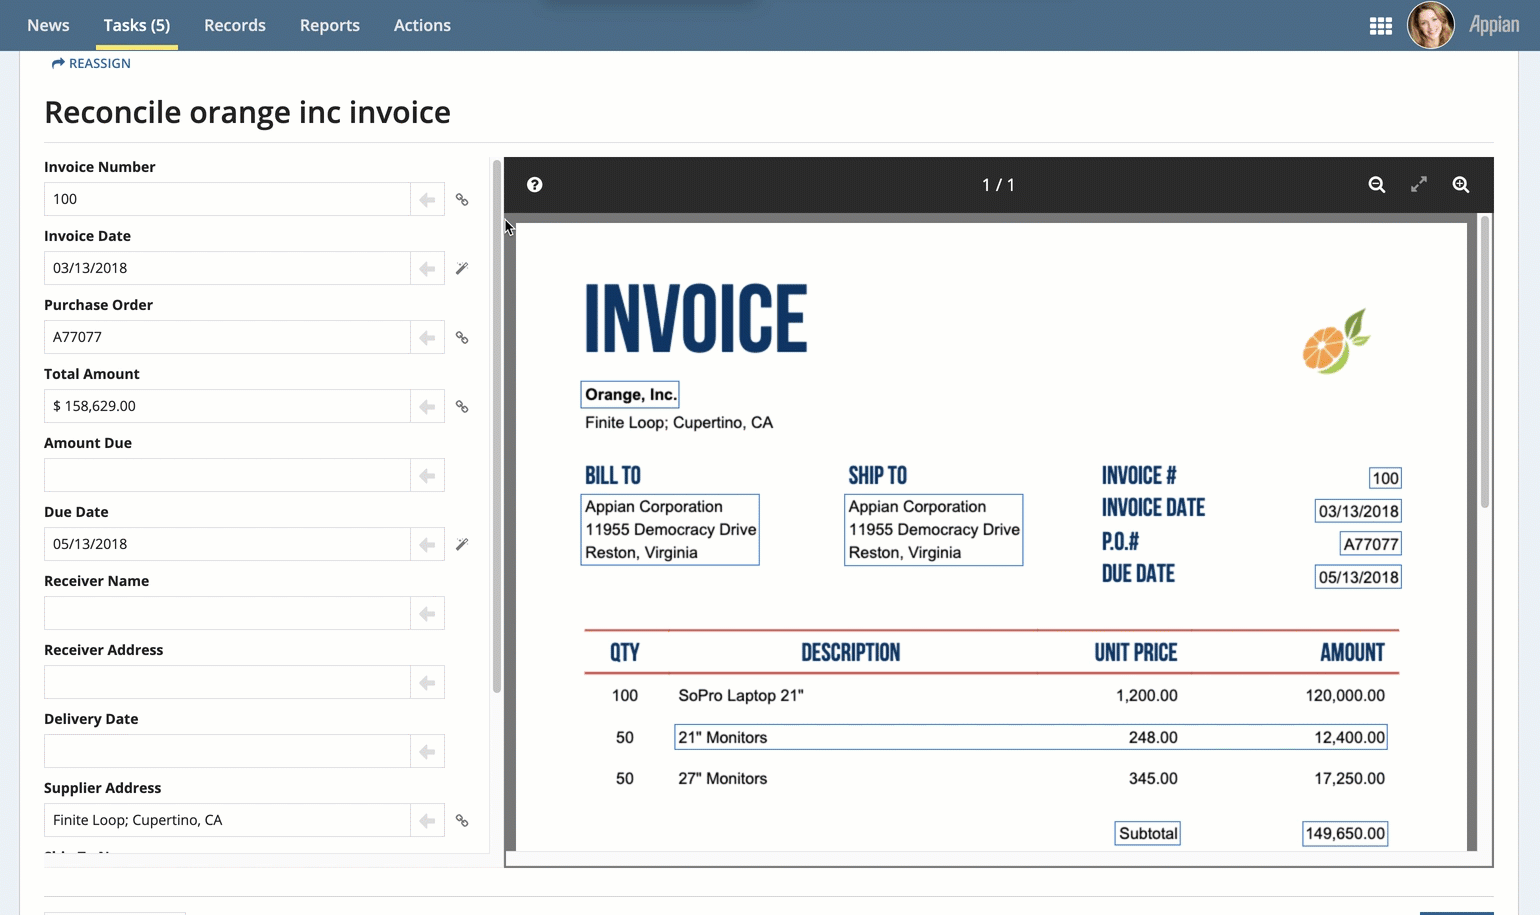Select the Bill To address box
This screenshot has width=1540, height=915.
point(670,530)
